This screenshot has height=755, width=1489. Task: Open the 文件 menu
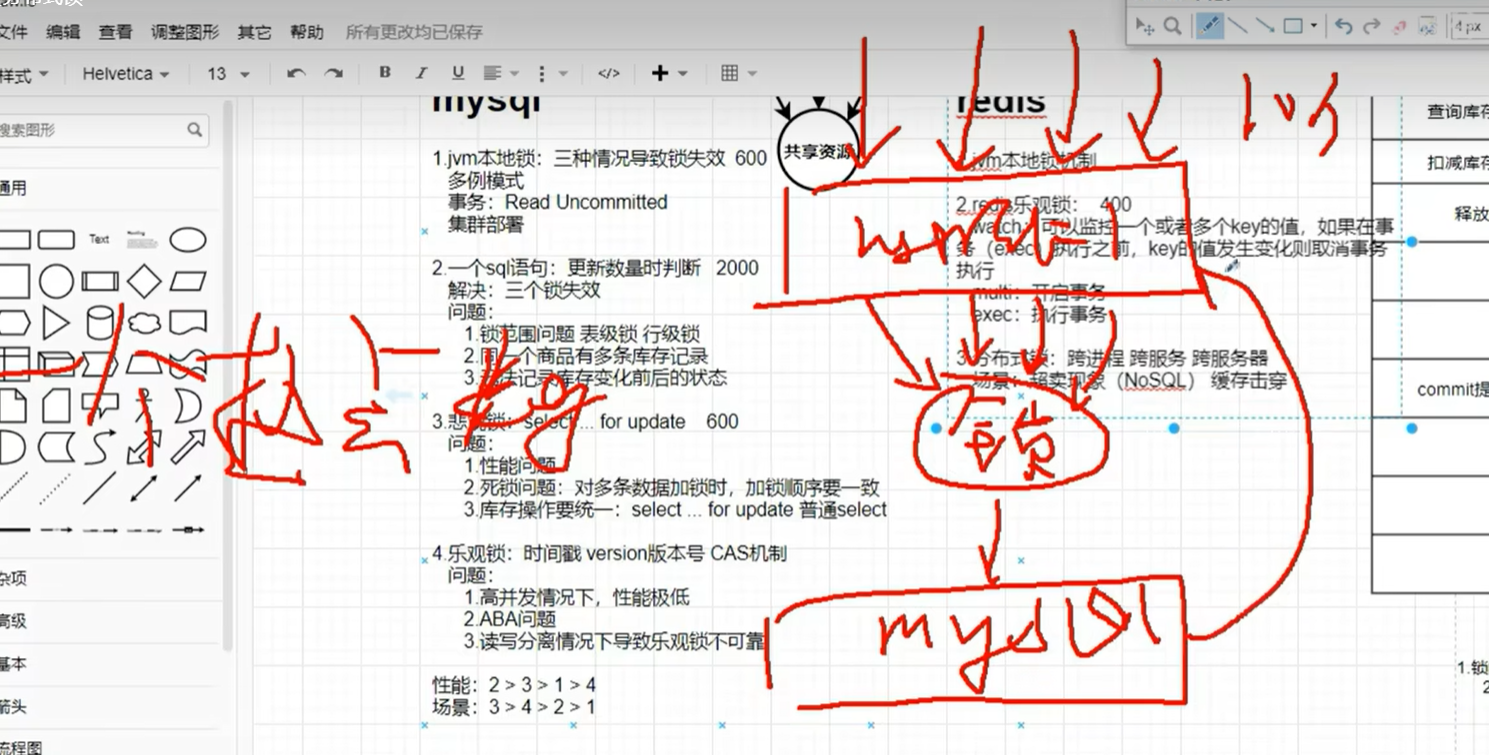12,32
